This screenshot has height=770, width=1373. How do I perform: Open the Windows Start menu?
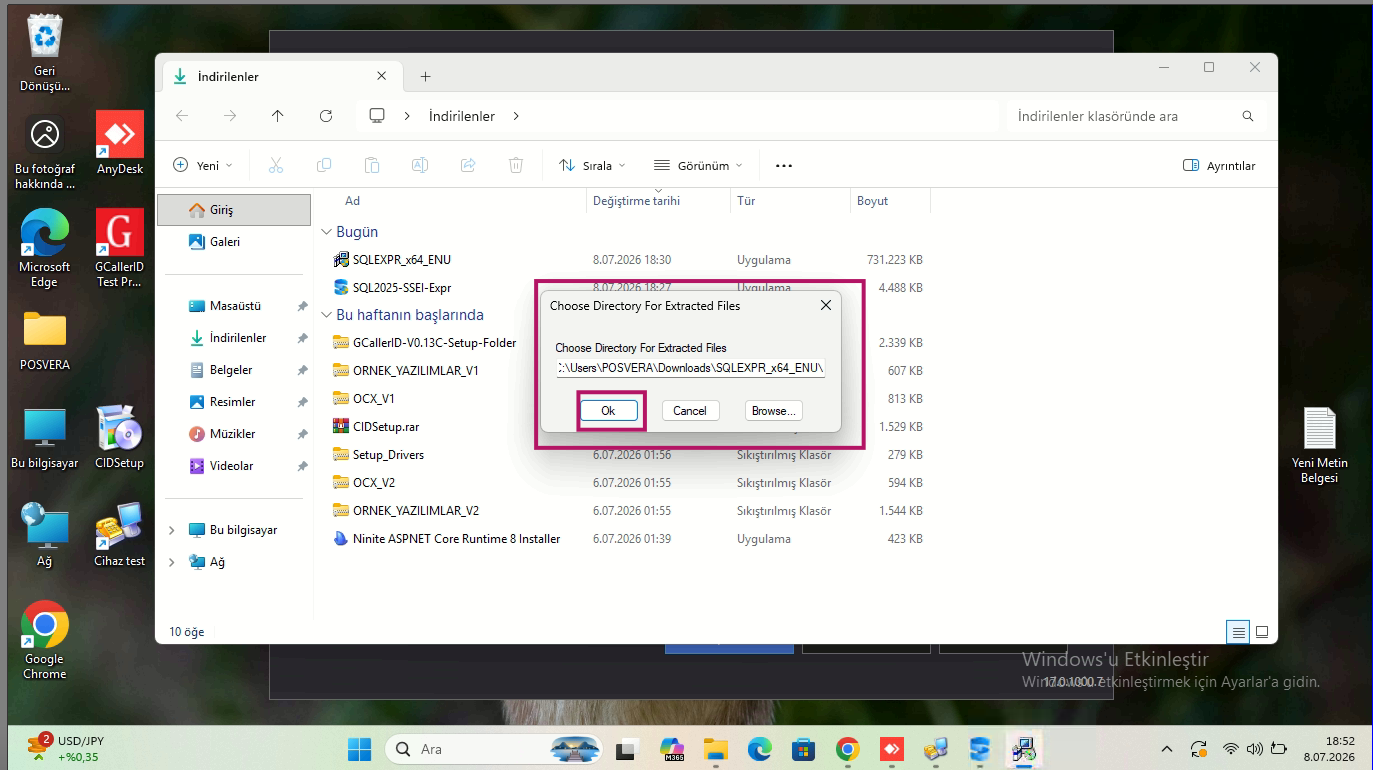click(359, 749)
